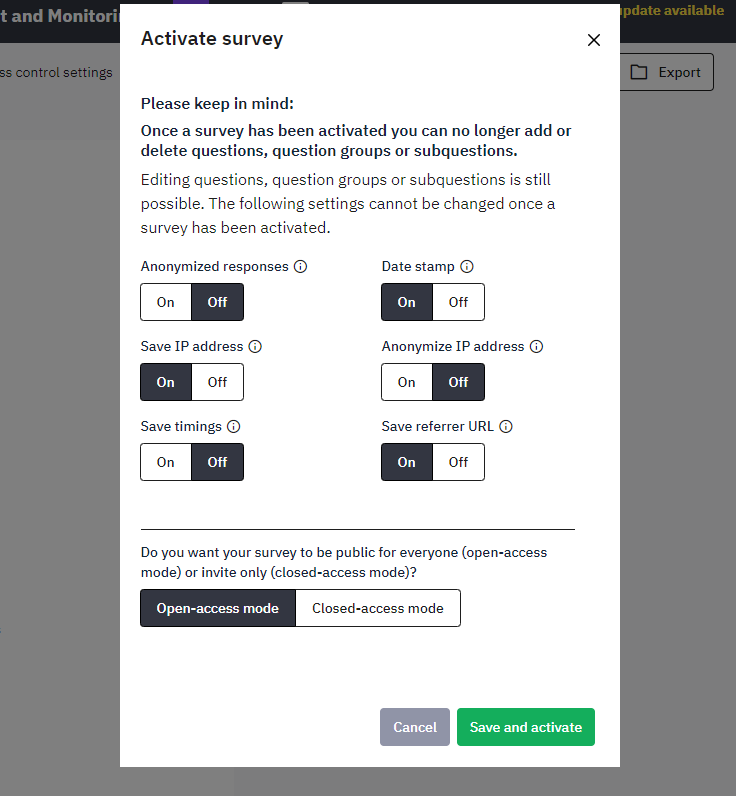
Task: Switch Date stamp to Off
Action: pyautogui.click(x=458, y=302)
